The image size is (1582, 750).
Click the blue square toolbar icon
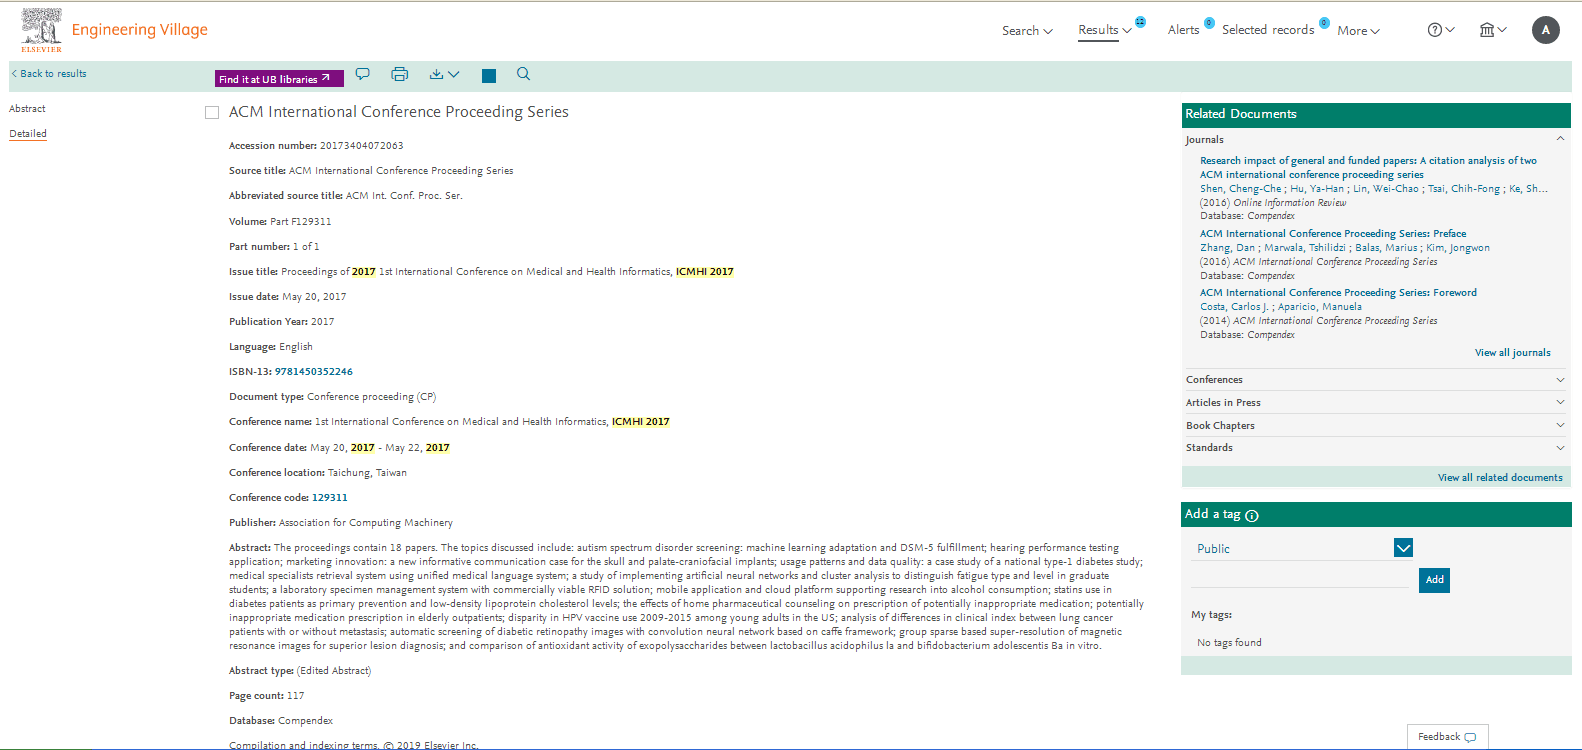click(x=489, y=76)
